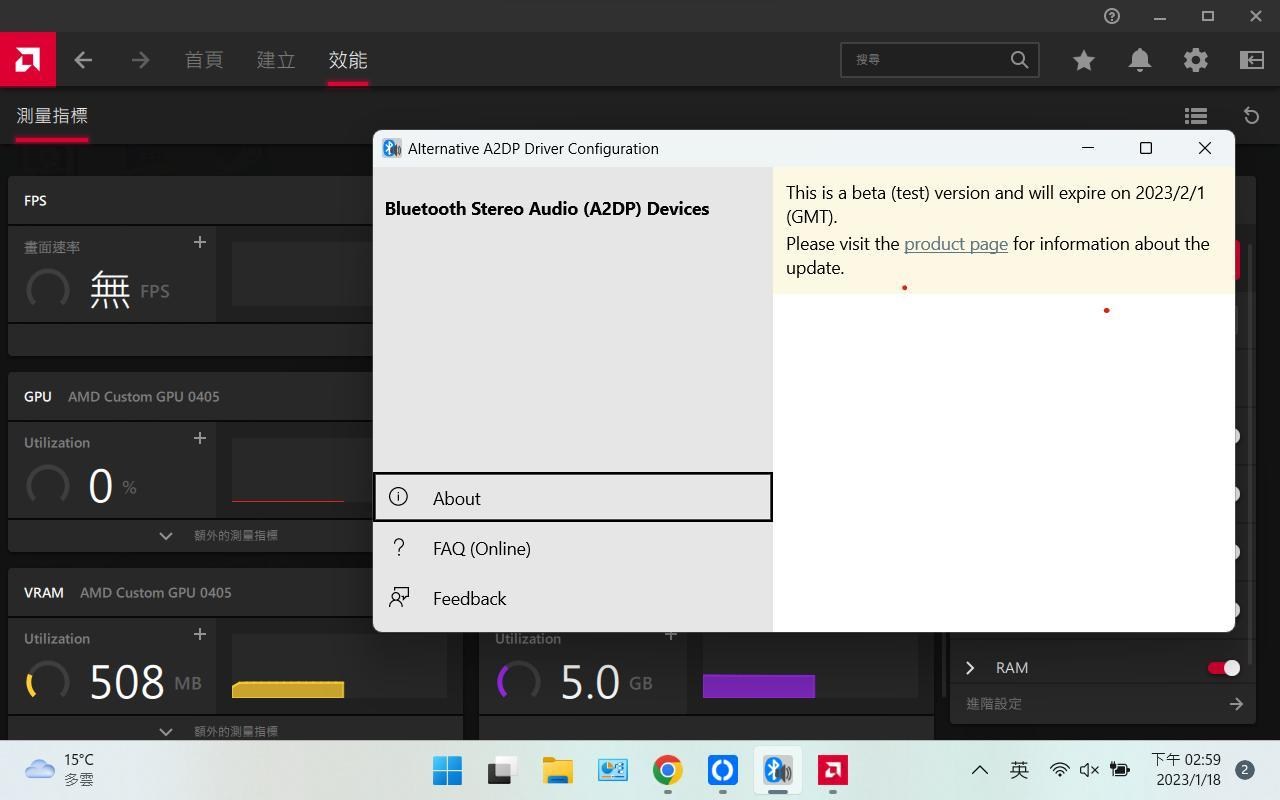
Task: Expand extra metrics under GPU utilization
Action: coord(166,536)
